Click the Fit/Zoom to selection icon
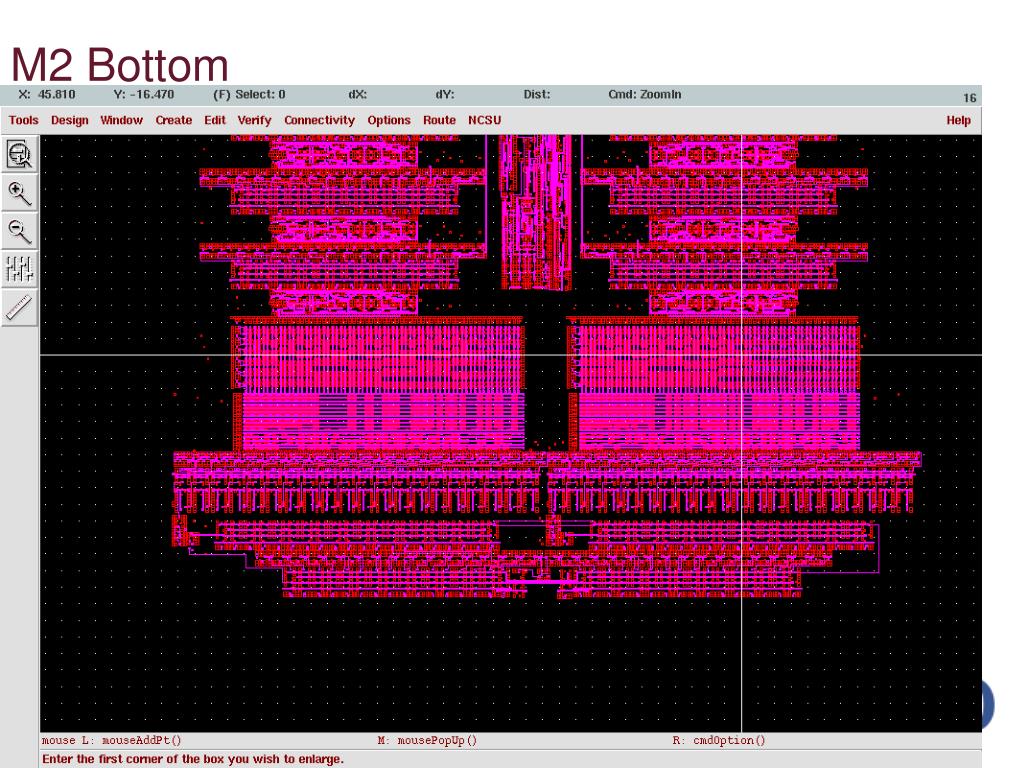 [20, 154]
